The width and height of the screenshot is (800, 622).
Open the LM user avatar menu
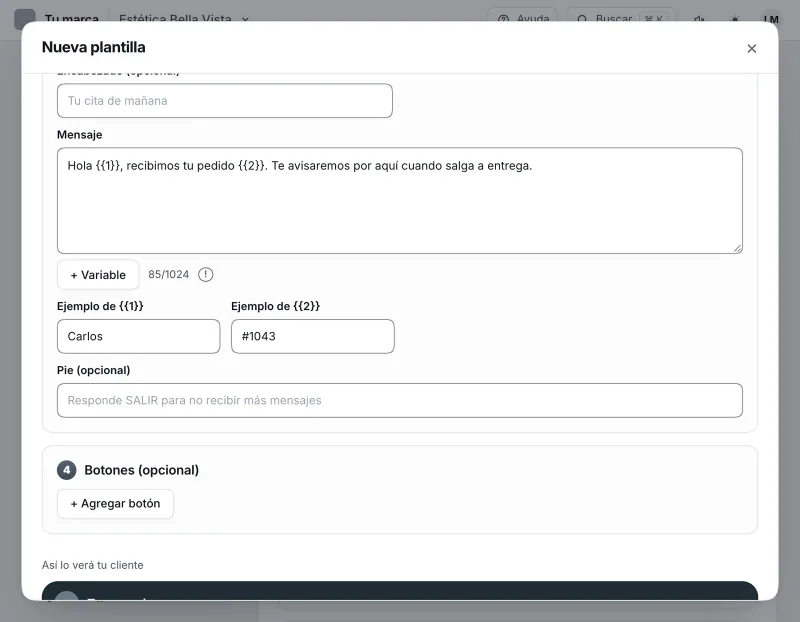(771, 19)
